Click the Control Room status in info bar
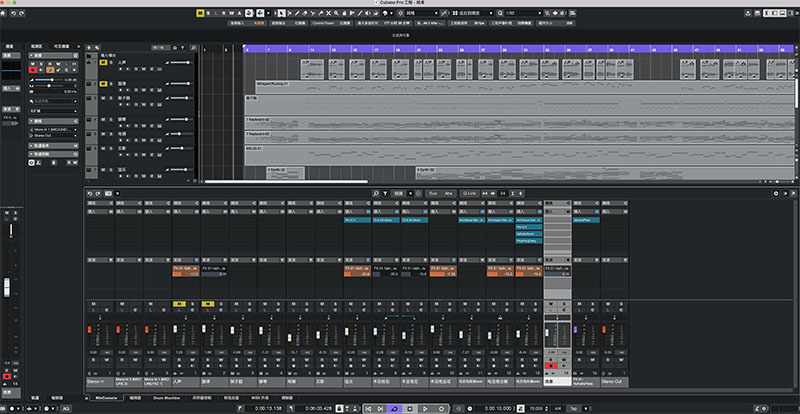This screenshot has width=800, height=414. coord(331,23)
